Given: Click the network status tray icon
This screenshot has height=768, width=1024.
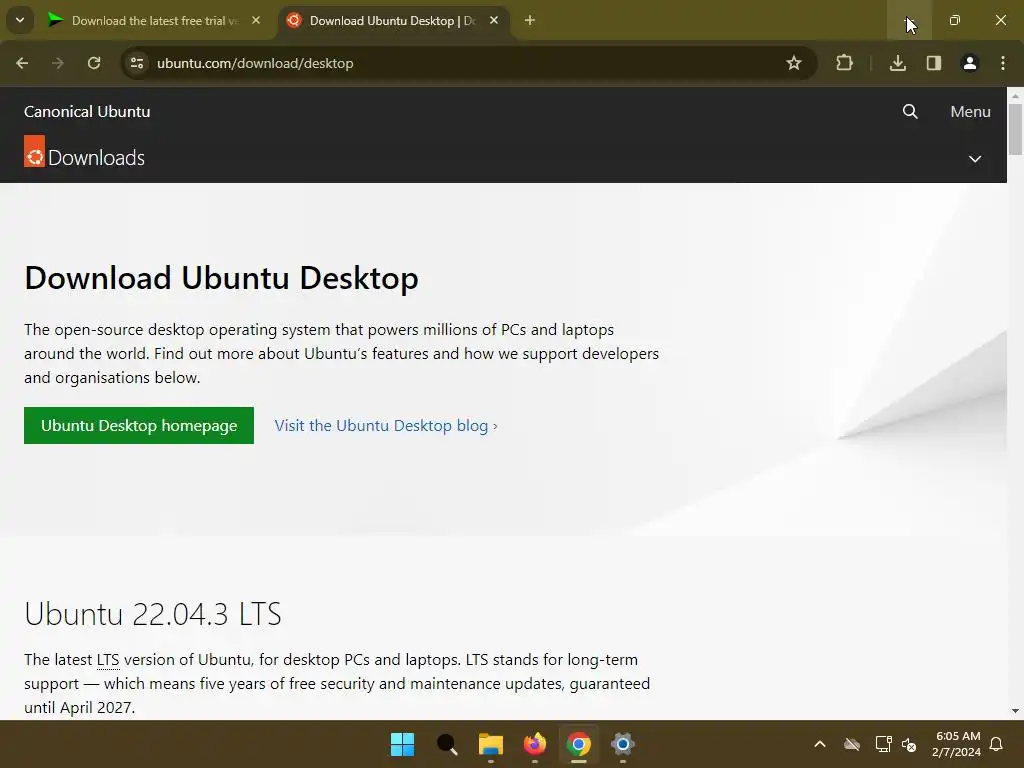Looking at the screenshot, I should [x=884, y=744].
